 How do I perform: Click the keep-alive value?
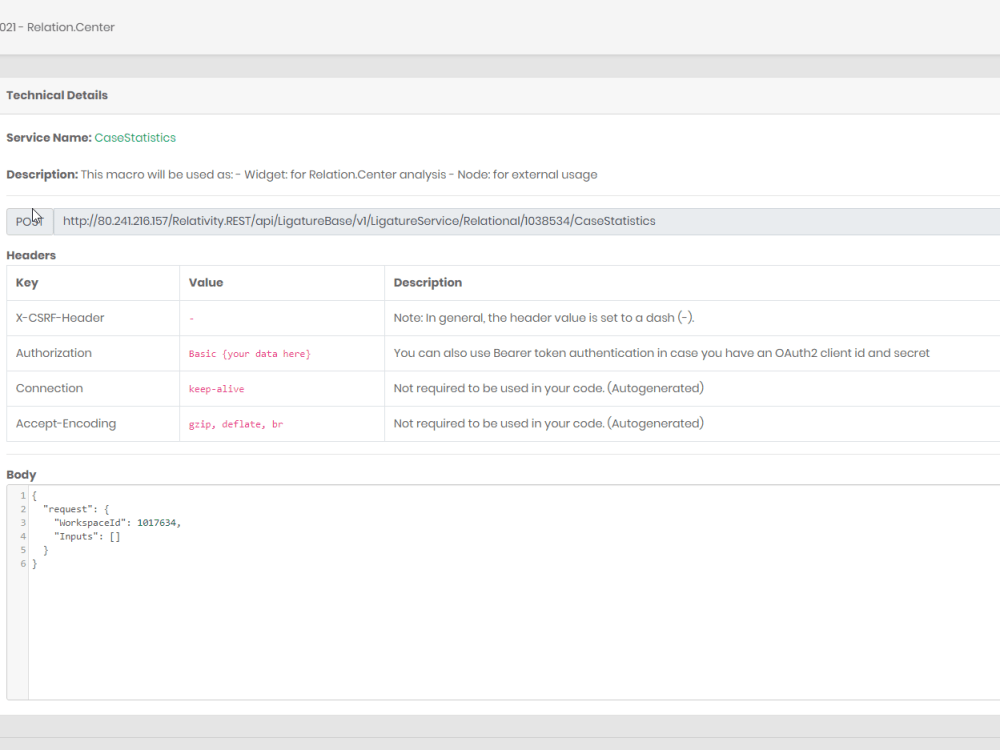(x=216, y=389)
